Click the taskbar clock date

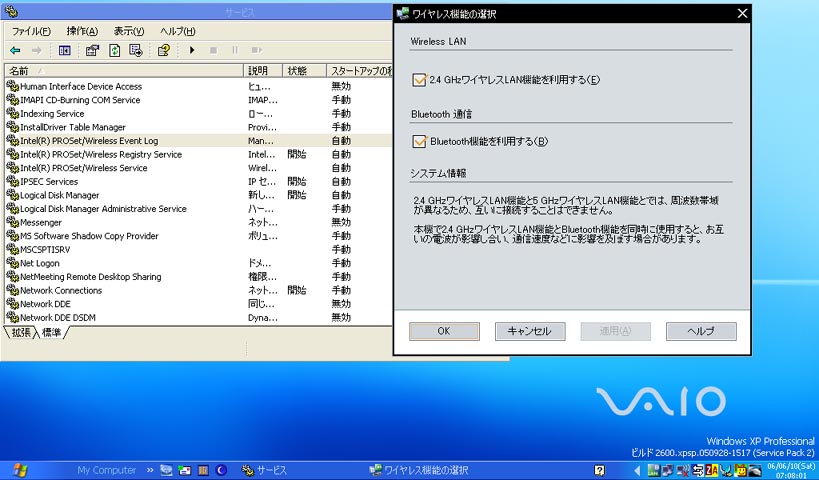pos(790,466)
